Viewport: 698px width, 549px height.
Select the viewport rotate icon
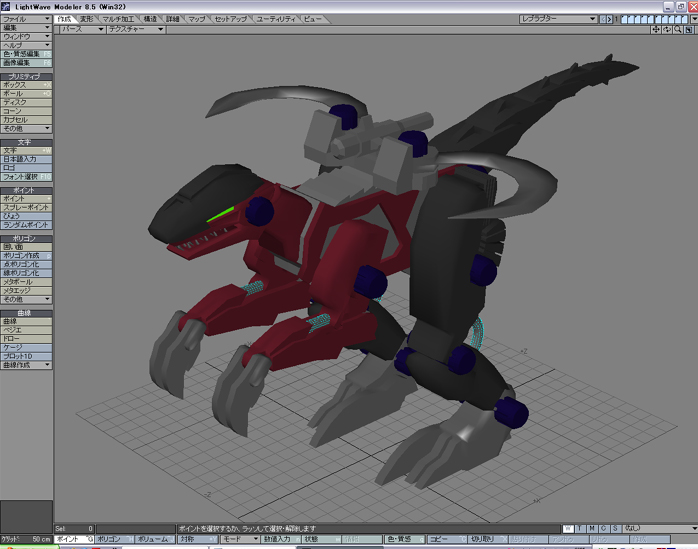pyautogui.click(x=667, y=29)
